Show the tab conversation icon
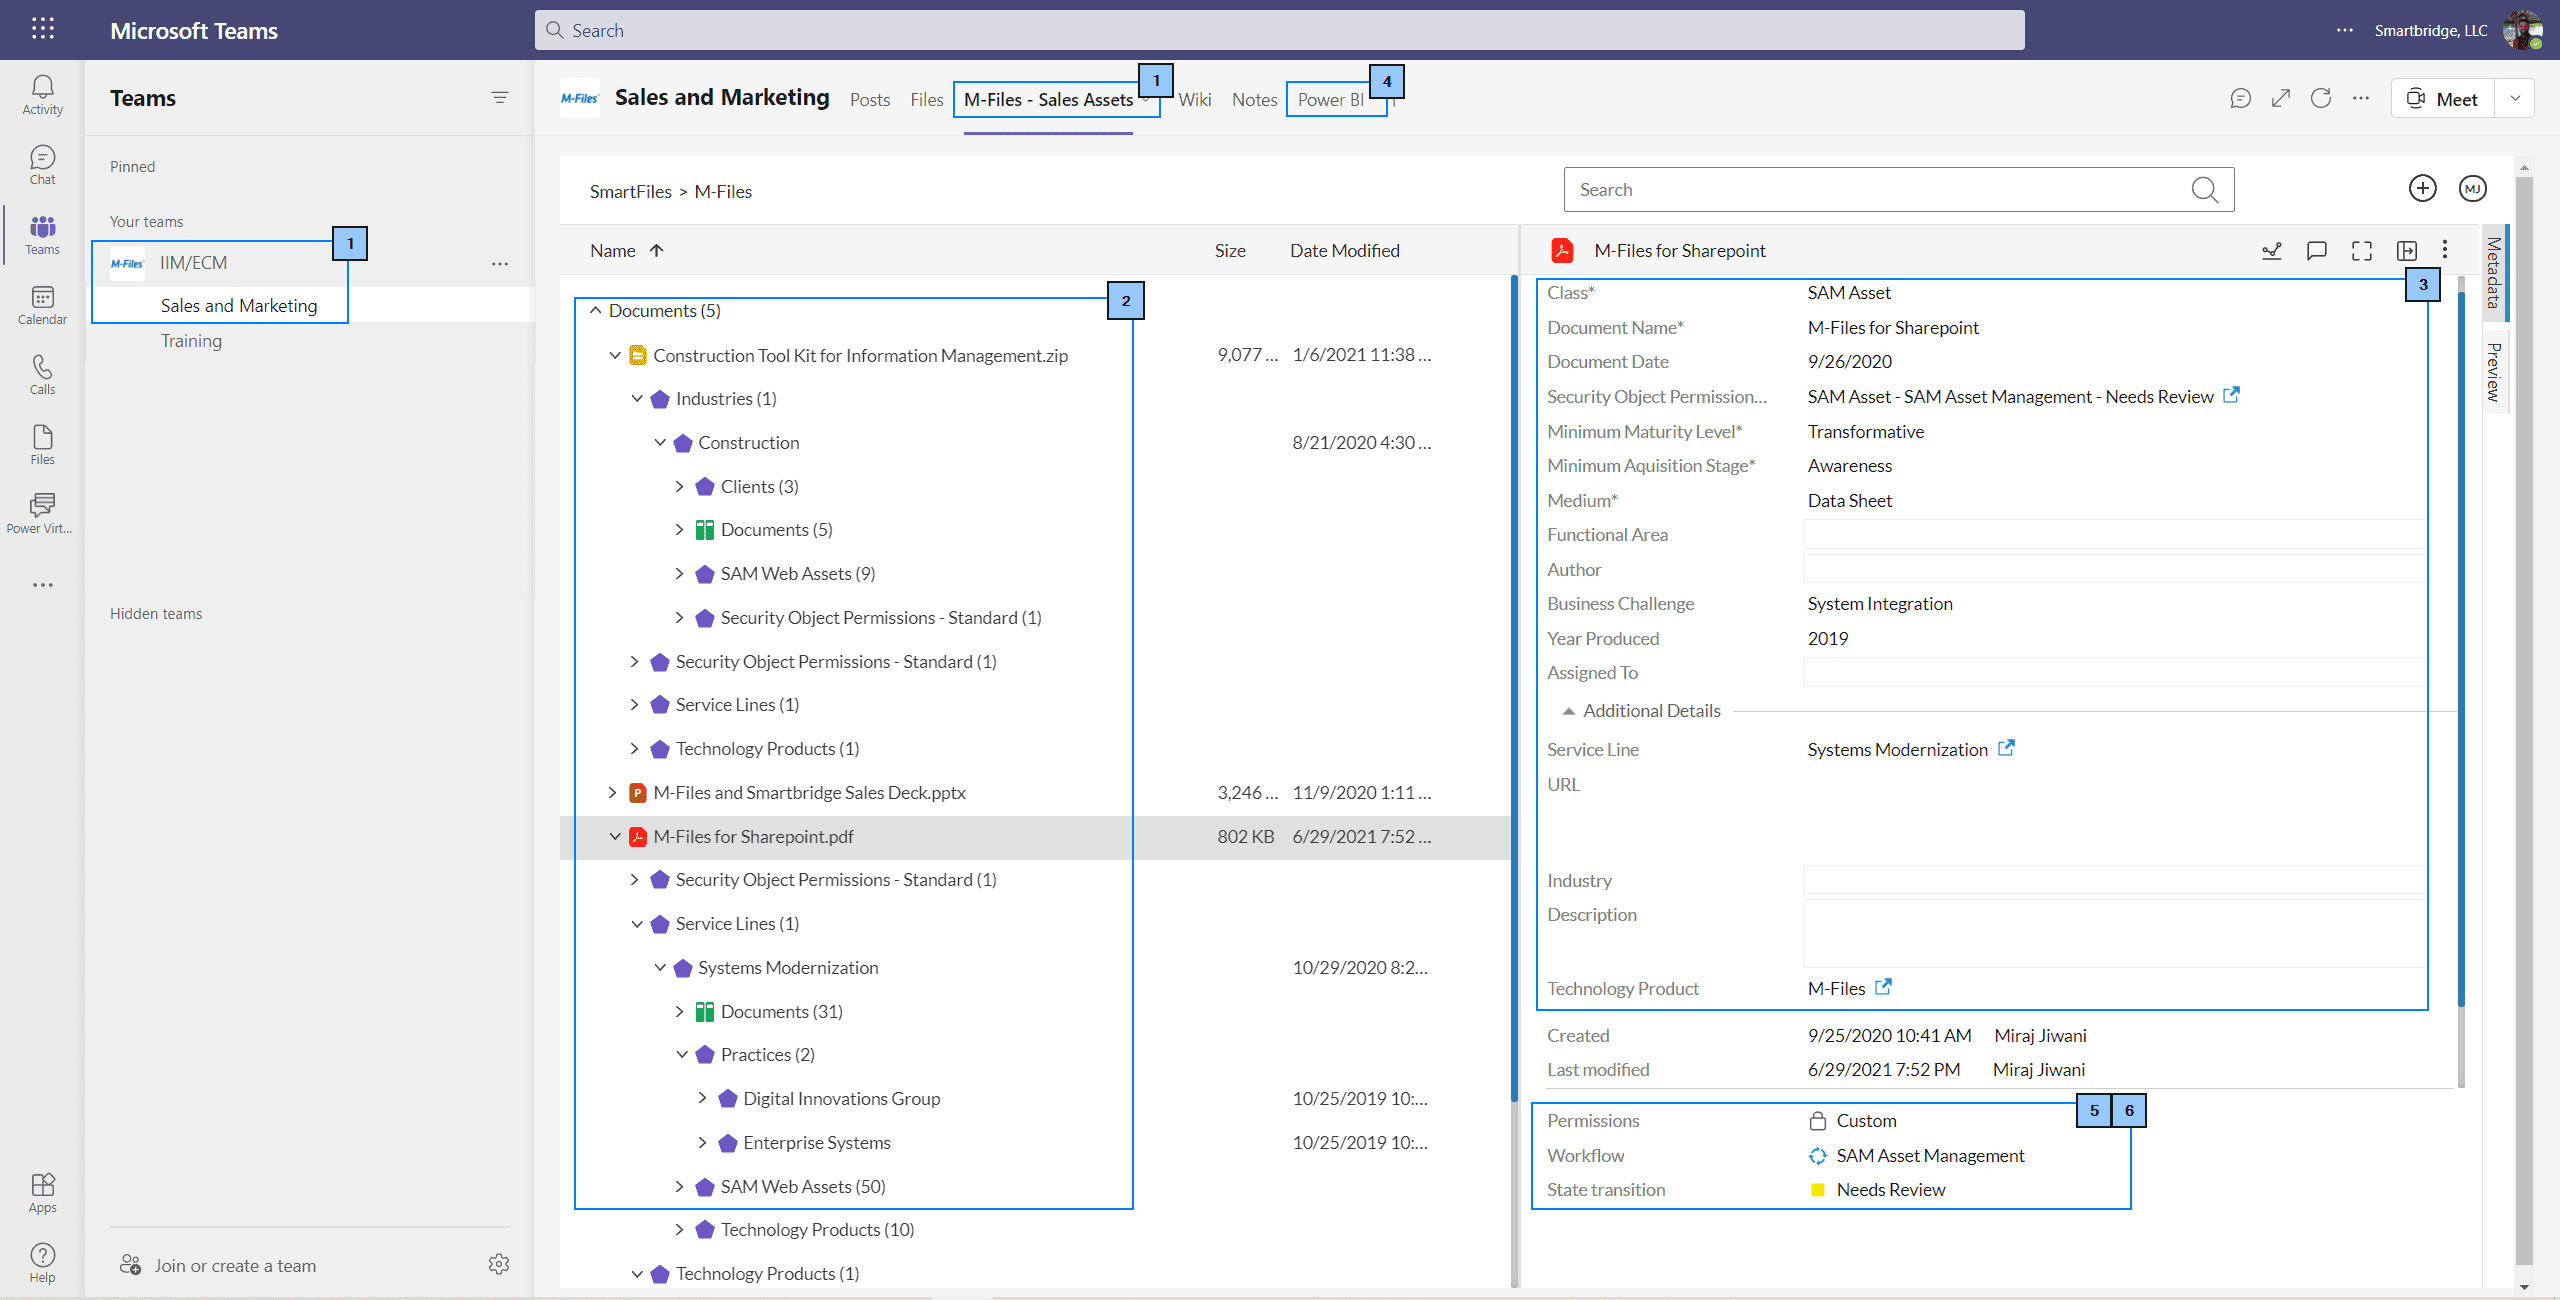This screenshot has height=1300, width=2560. pyautogui.click(x=2240, y=98)
